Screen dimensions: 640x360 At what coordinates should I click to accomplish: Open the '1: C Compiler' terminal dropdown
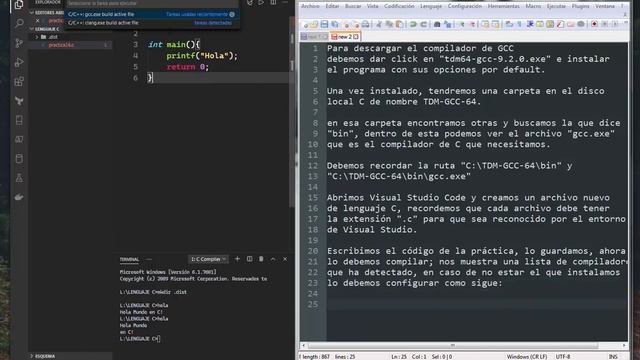coord(208,259)
